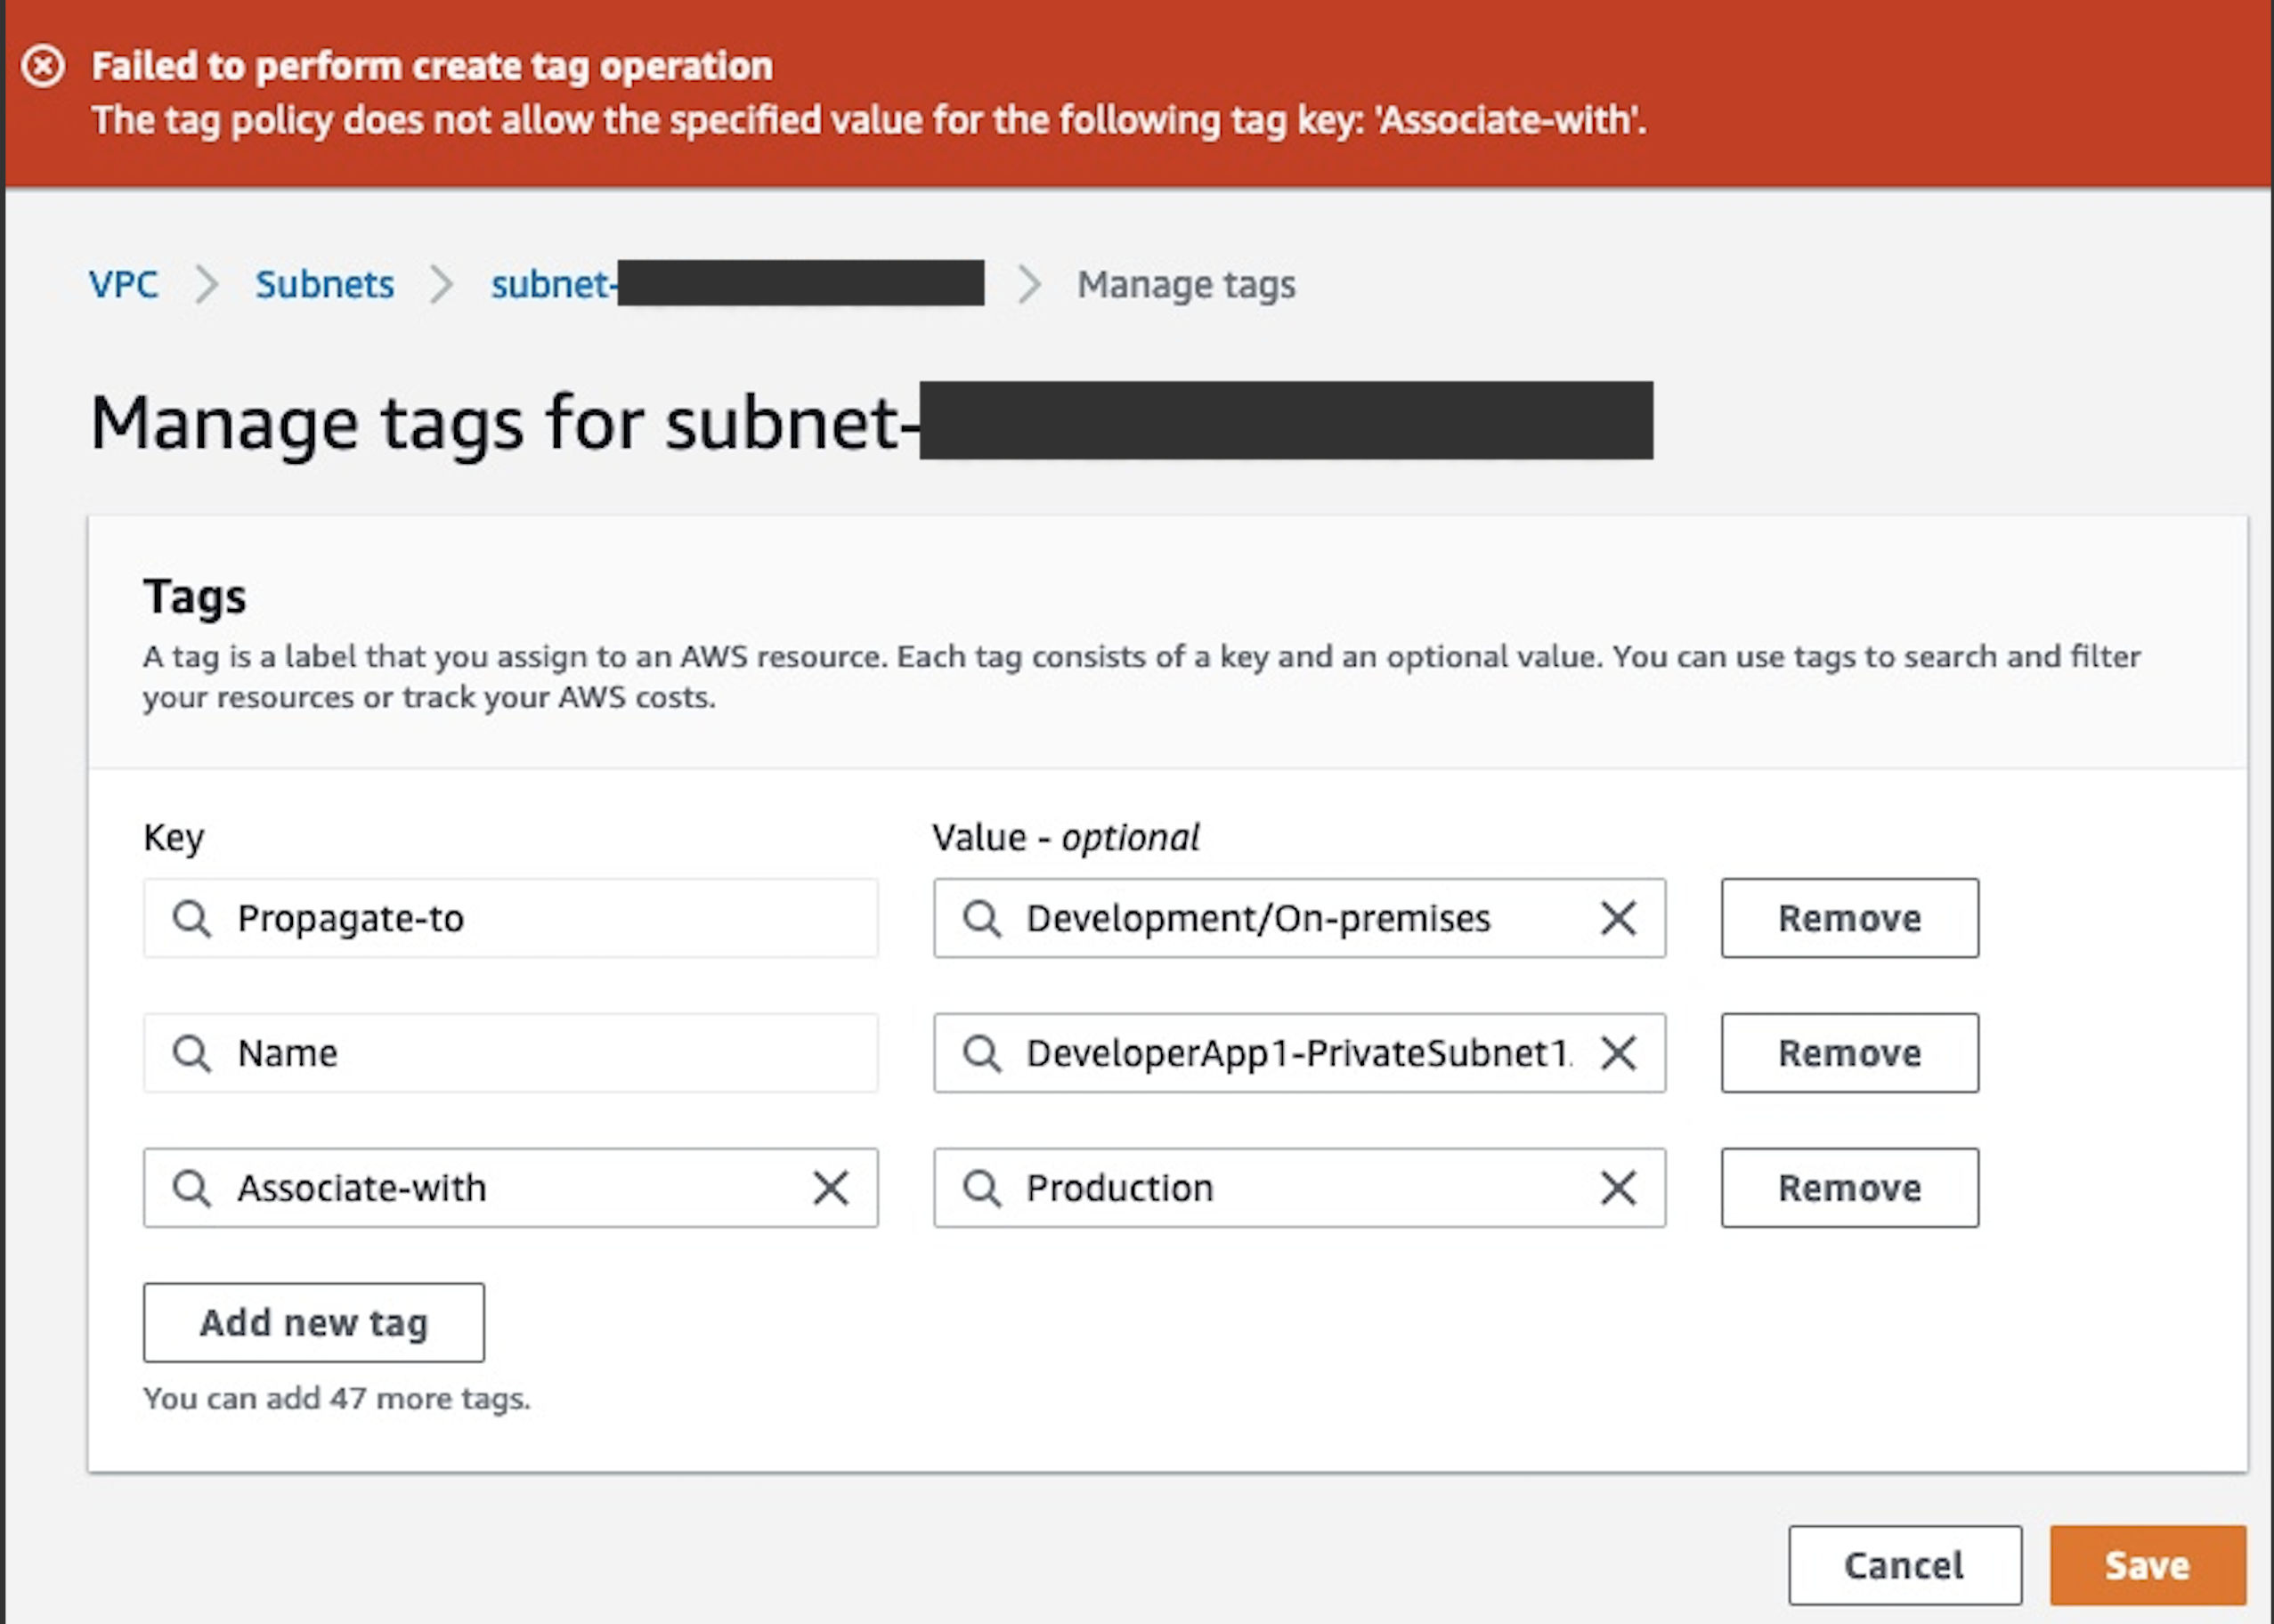Click the search icon in the Development/On-premises value field
Image resolution: width=2274 pixels, height=1624 pixels.
pyautogui.click(x=983, y=918)
